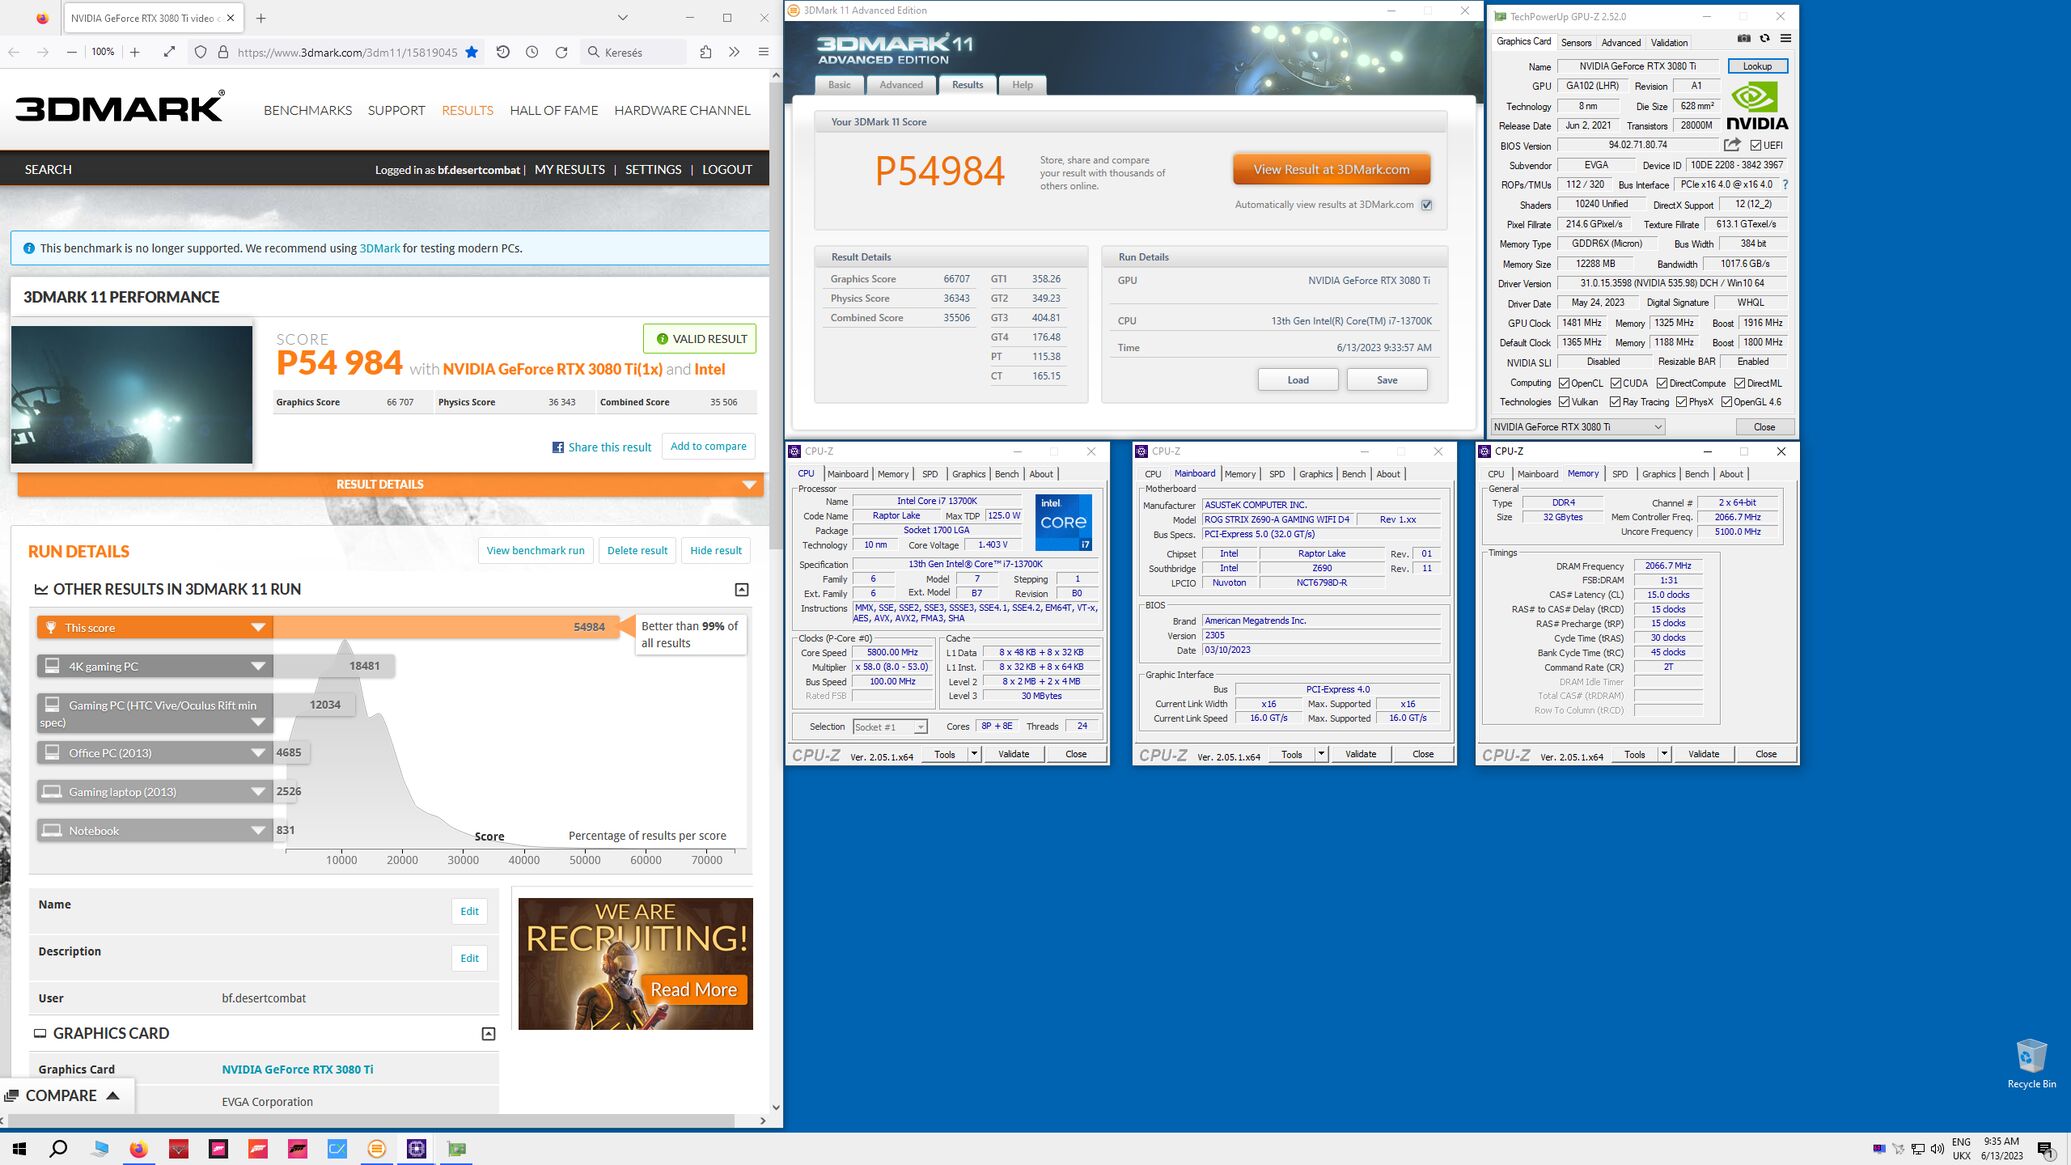Click the Firefox URL address field

tap(347, 52)
